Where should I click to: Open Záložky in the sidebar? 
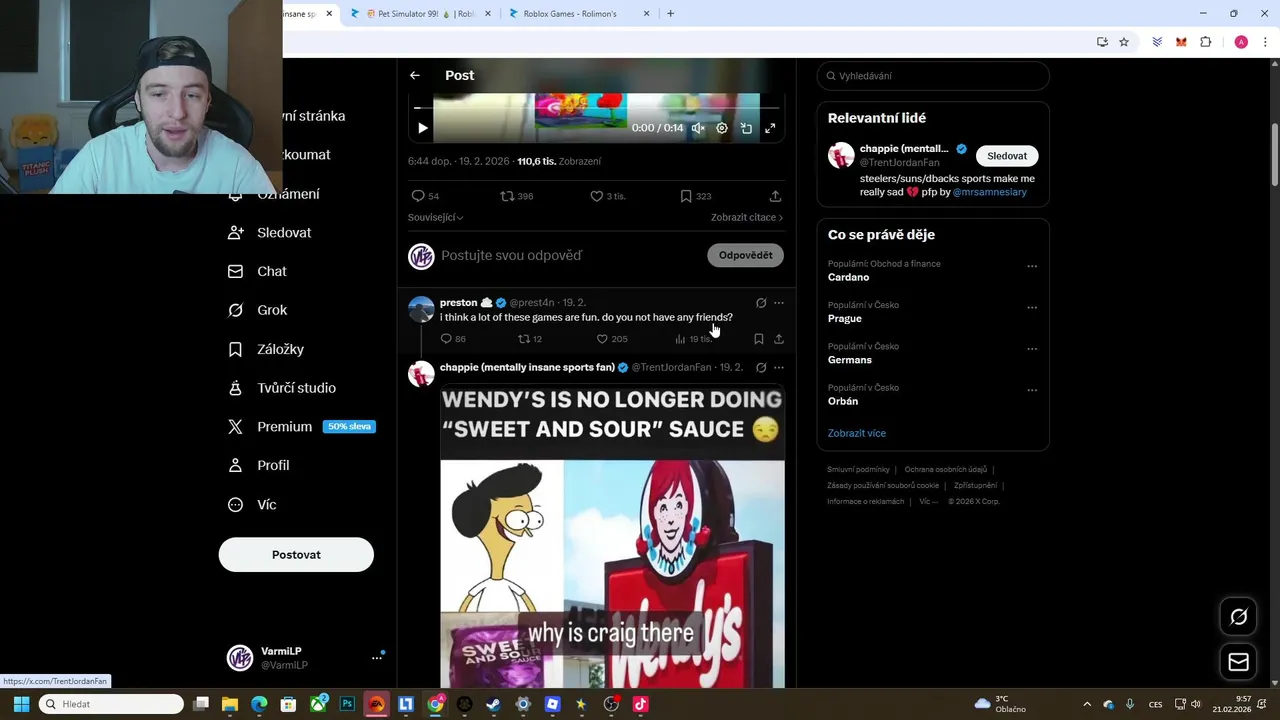click(x=266, y=349)
